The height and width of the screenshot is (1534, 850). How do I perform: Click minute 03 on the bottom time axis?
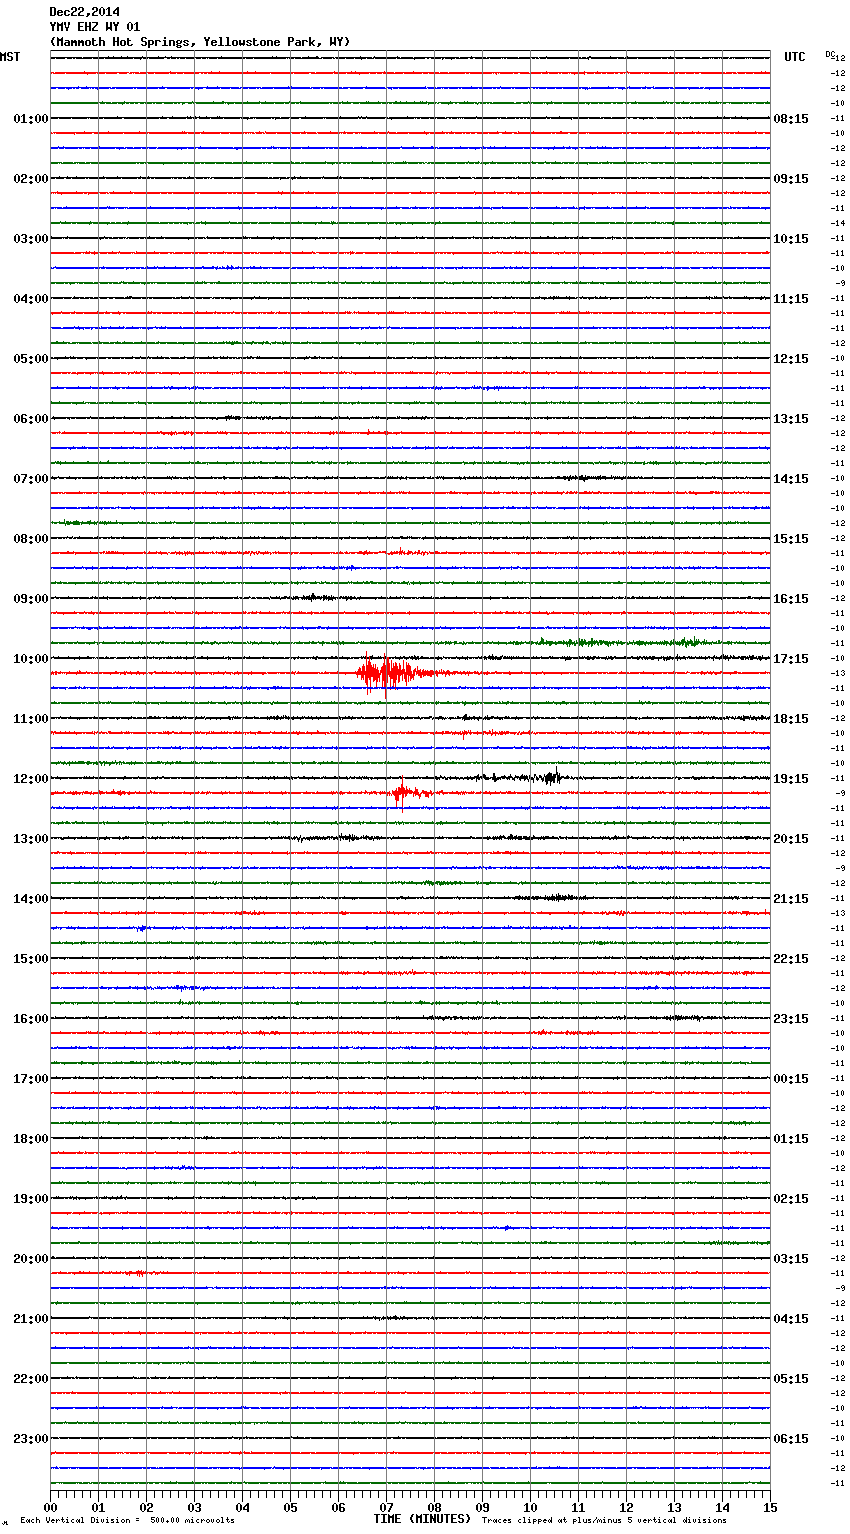[194, 1507]
